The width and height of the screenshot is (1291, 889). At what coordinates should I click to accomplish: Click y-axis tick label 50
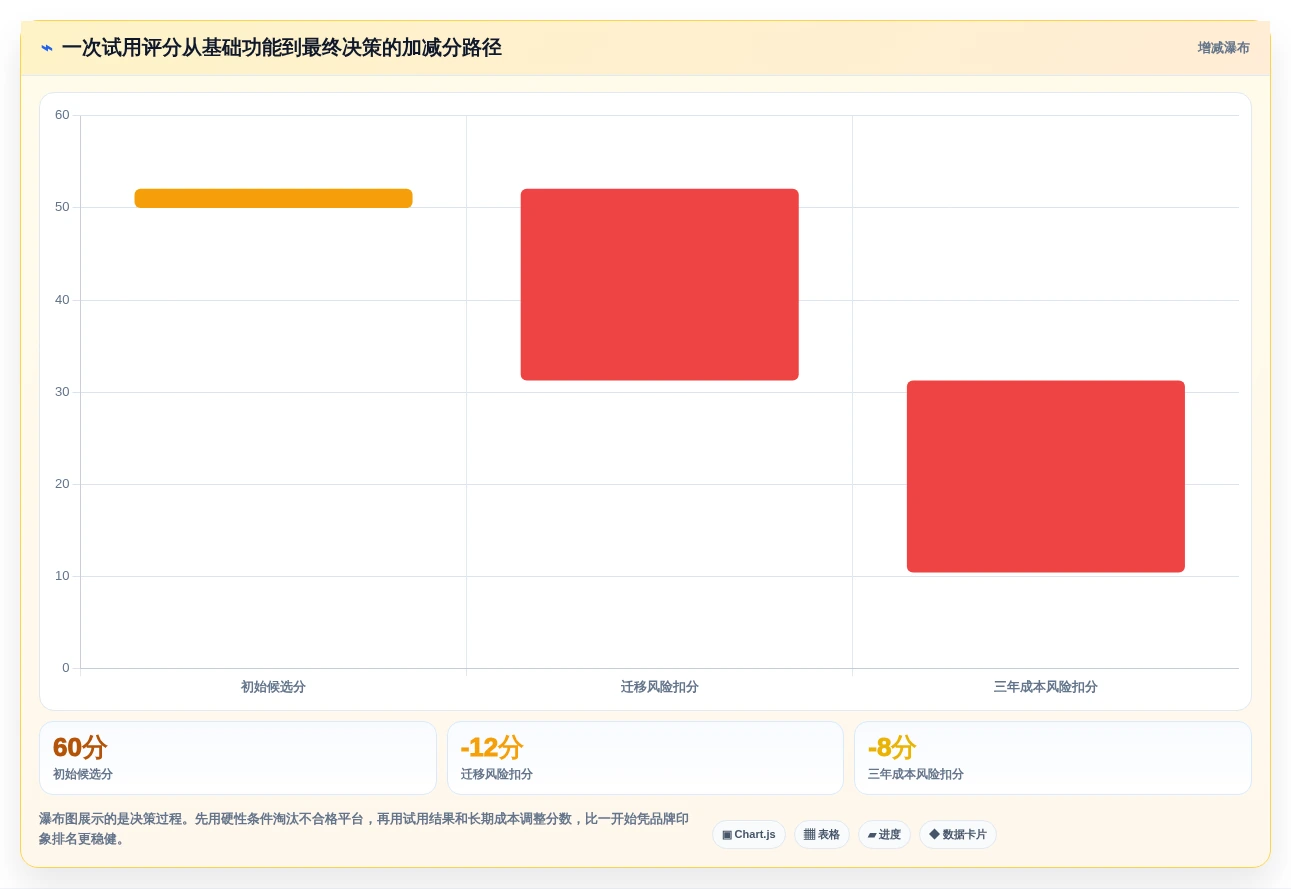pos(62,207)
